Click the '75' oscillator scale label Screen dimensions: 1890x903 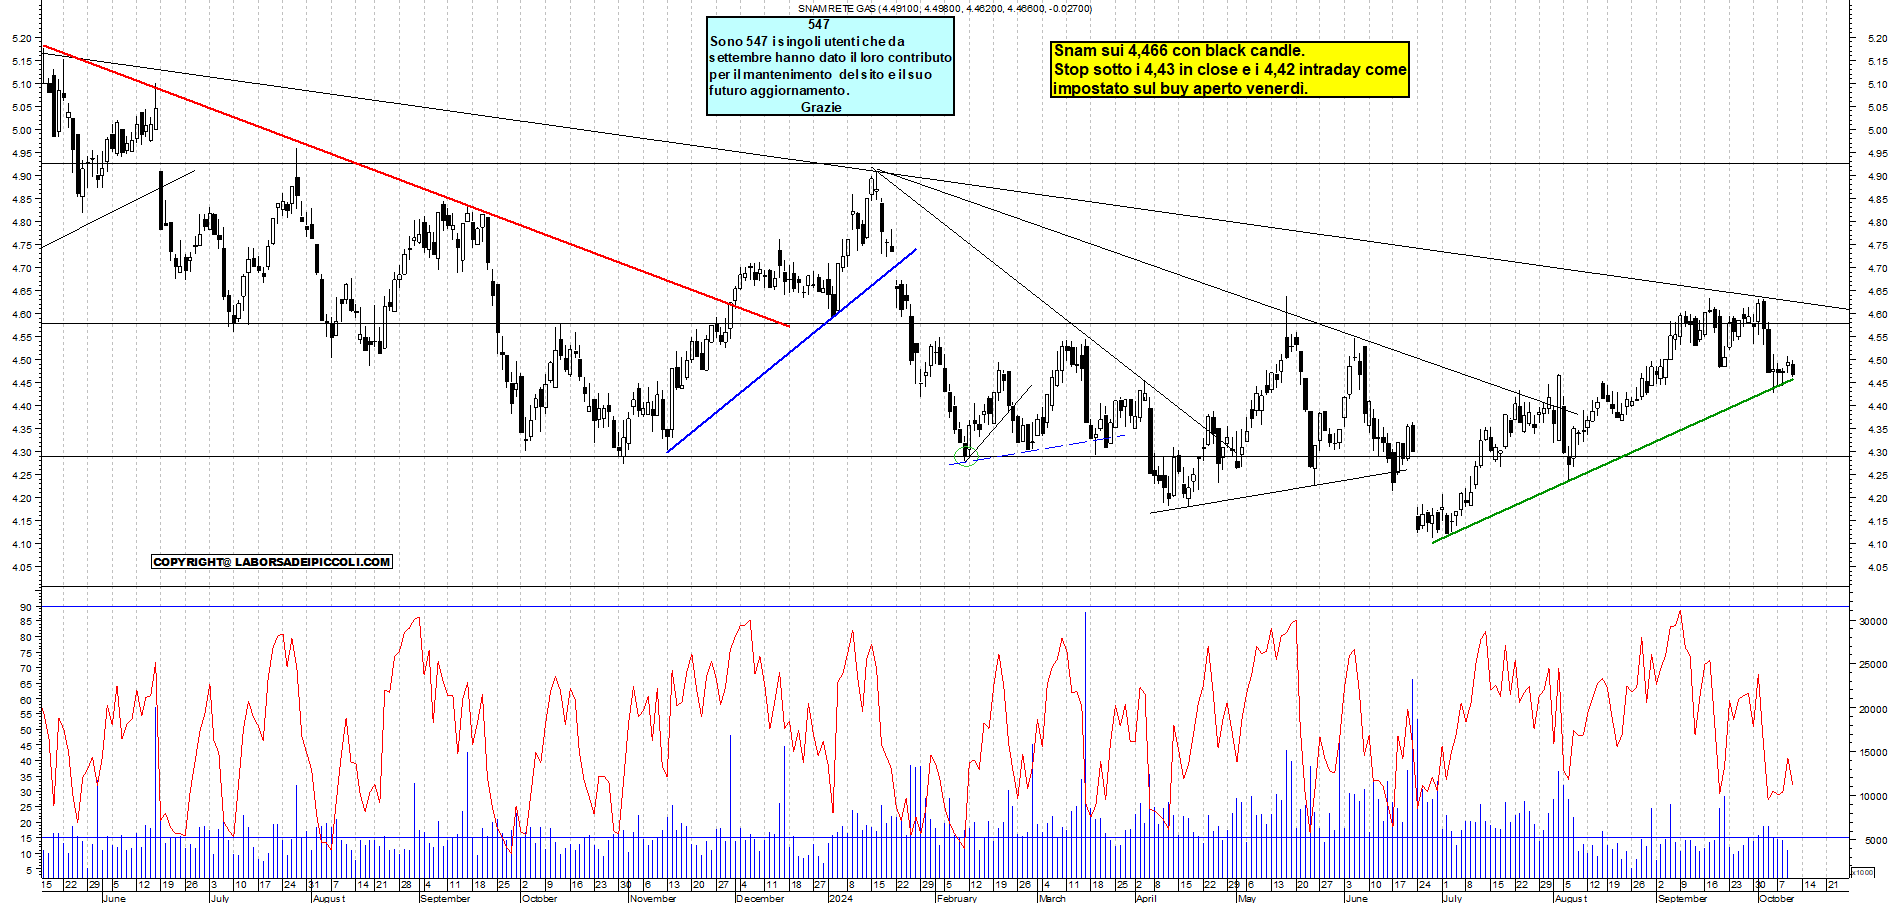25,653
